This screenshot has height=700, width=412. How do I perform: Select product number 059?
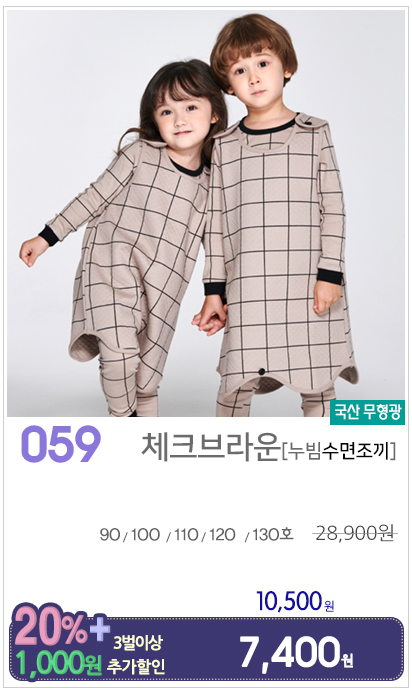[x=60, y=445]
